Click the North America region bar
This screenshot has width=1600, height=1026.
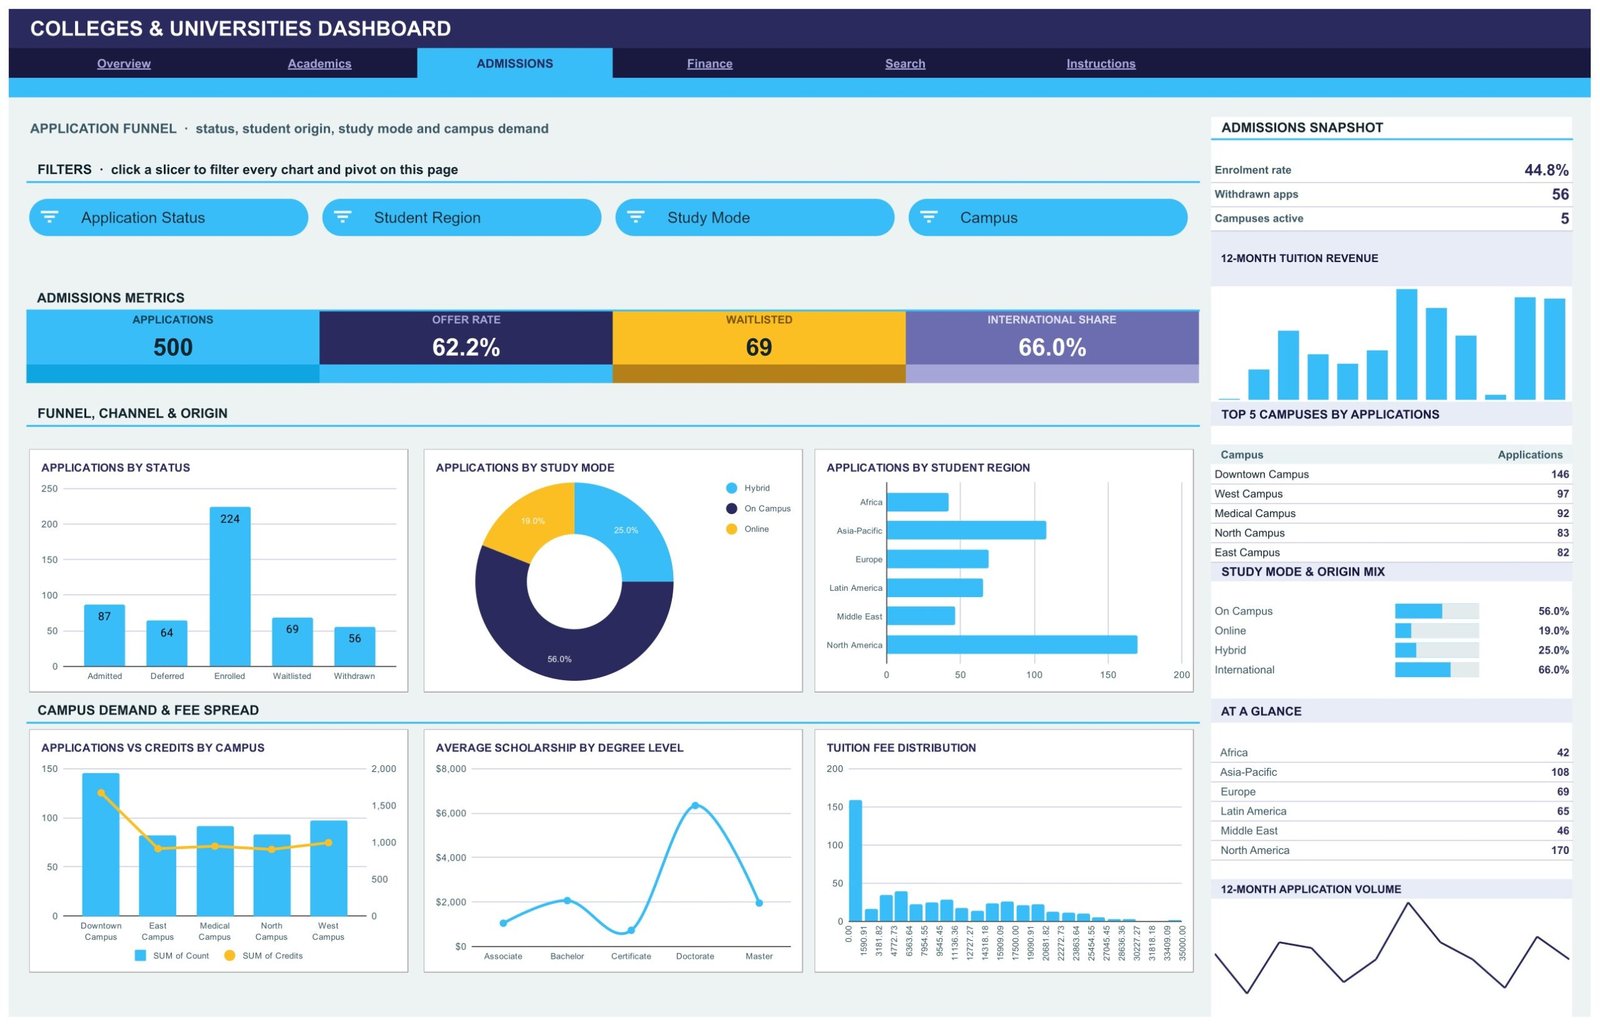pyautogui.click(x=1012, y=644)
